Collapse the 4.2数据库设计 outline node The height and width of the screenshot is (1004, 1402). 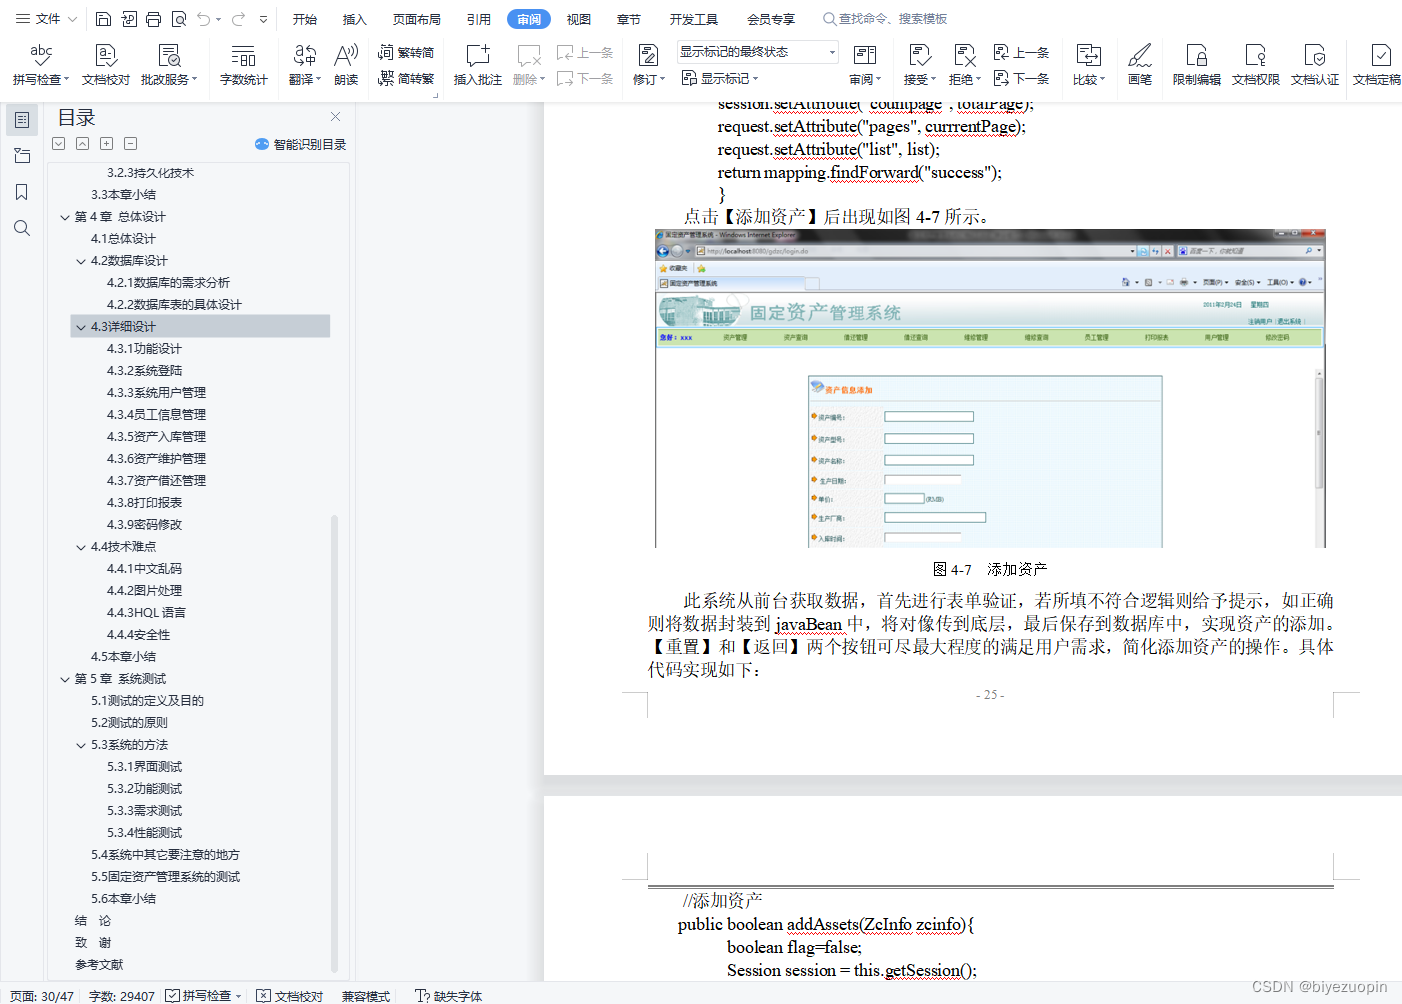tap(81, 261)
